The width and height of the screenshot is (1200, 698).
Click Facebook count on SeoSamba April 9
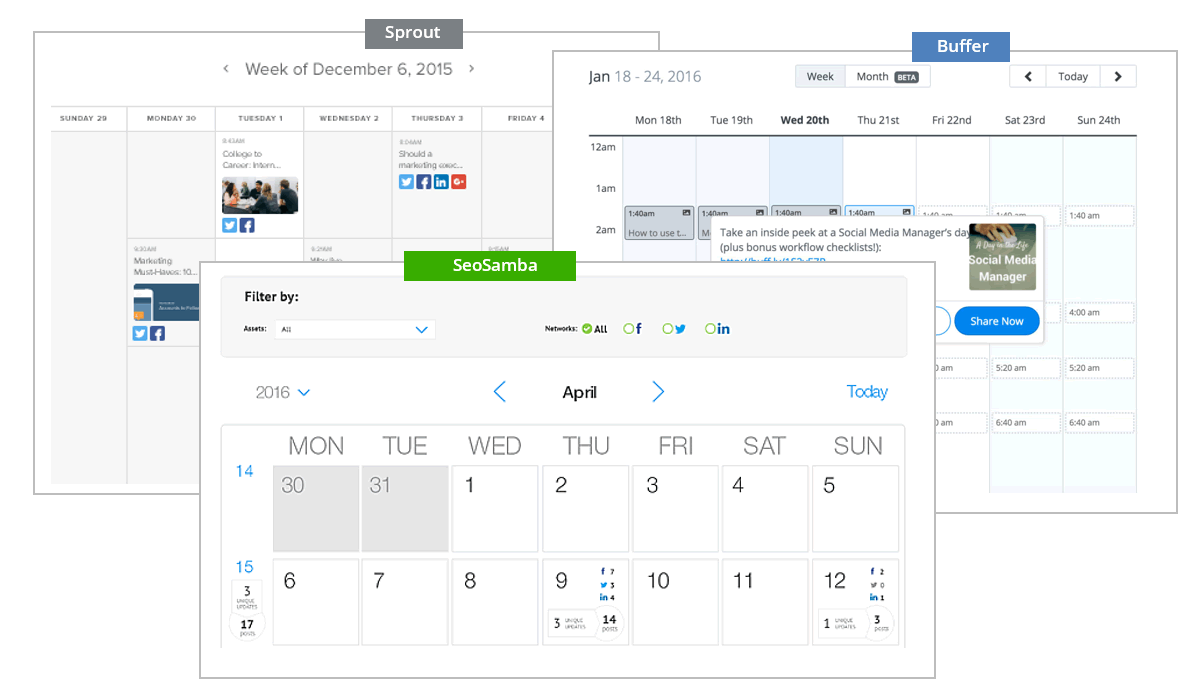(x=607, y=572)
